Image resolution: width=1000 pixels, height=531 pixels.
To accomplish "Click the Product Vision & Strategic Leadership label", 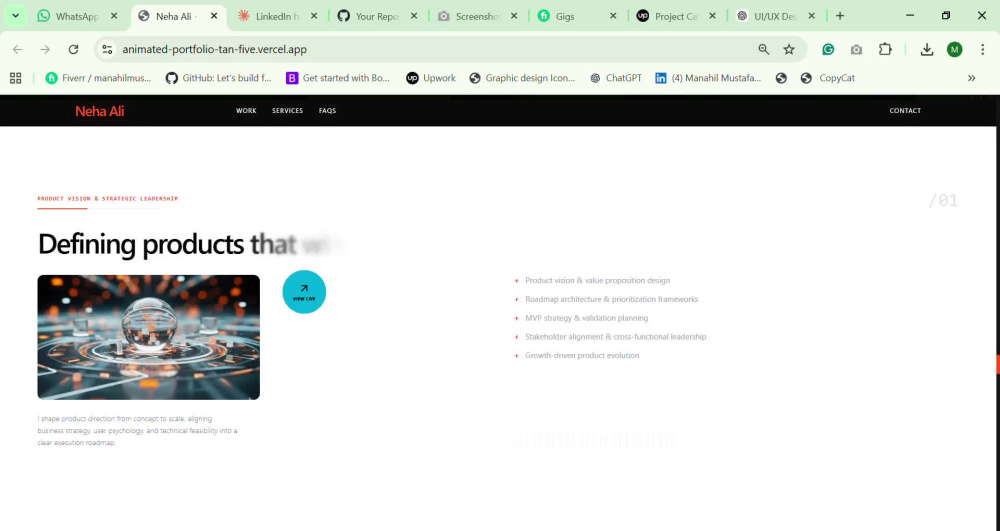I will coord(108,199).
